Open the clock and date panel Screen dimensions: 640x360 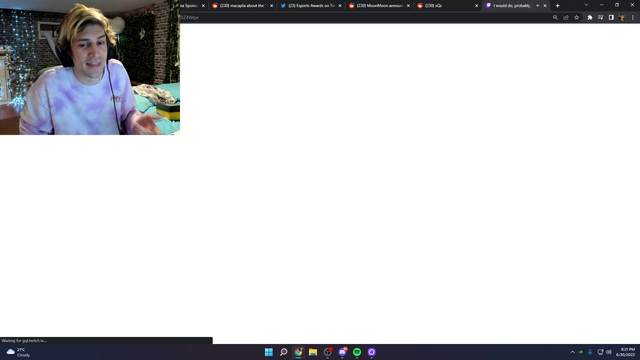[625, 352]
